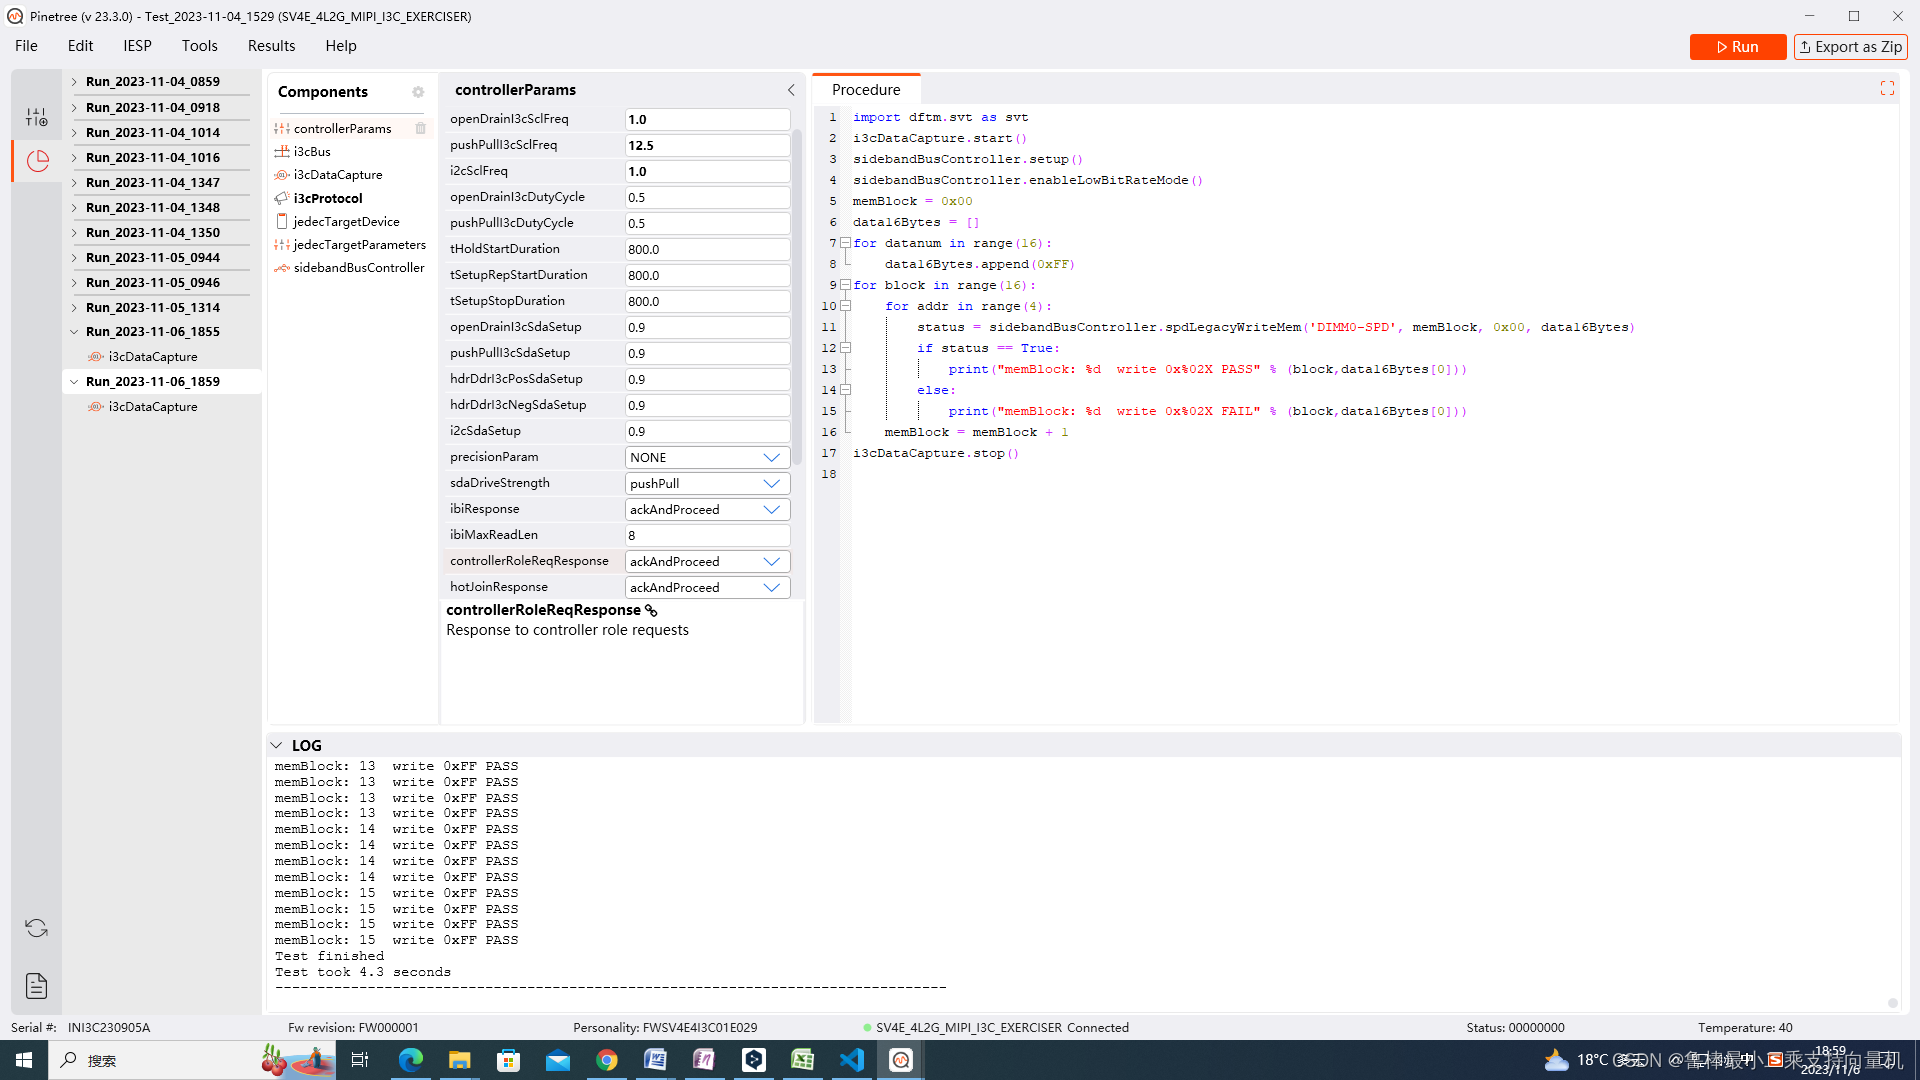Open the settings sliders sidebar icon
The width and height of the screenshot is (1920, 1080).
pyautogui.click(x=37, y=118)
